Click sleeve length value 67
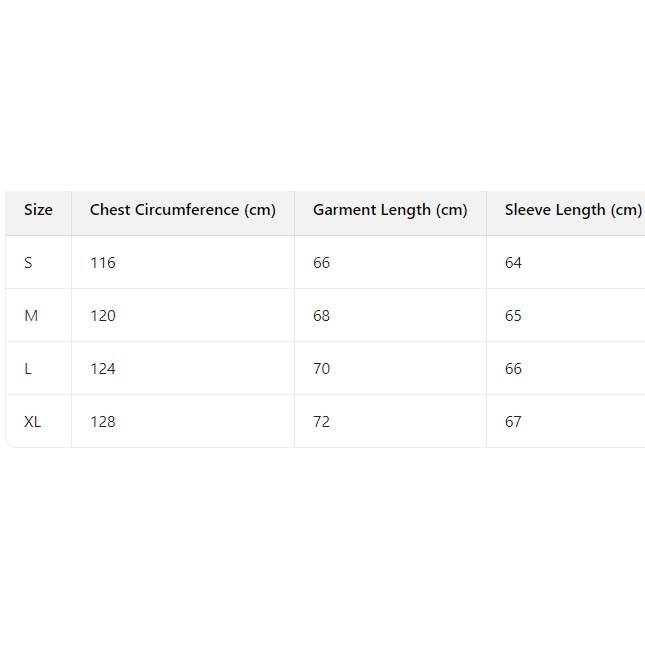 (514, 422)
